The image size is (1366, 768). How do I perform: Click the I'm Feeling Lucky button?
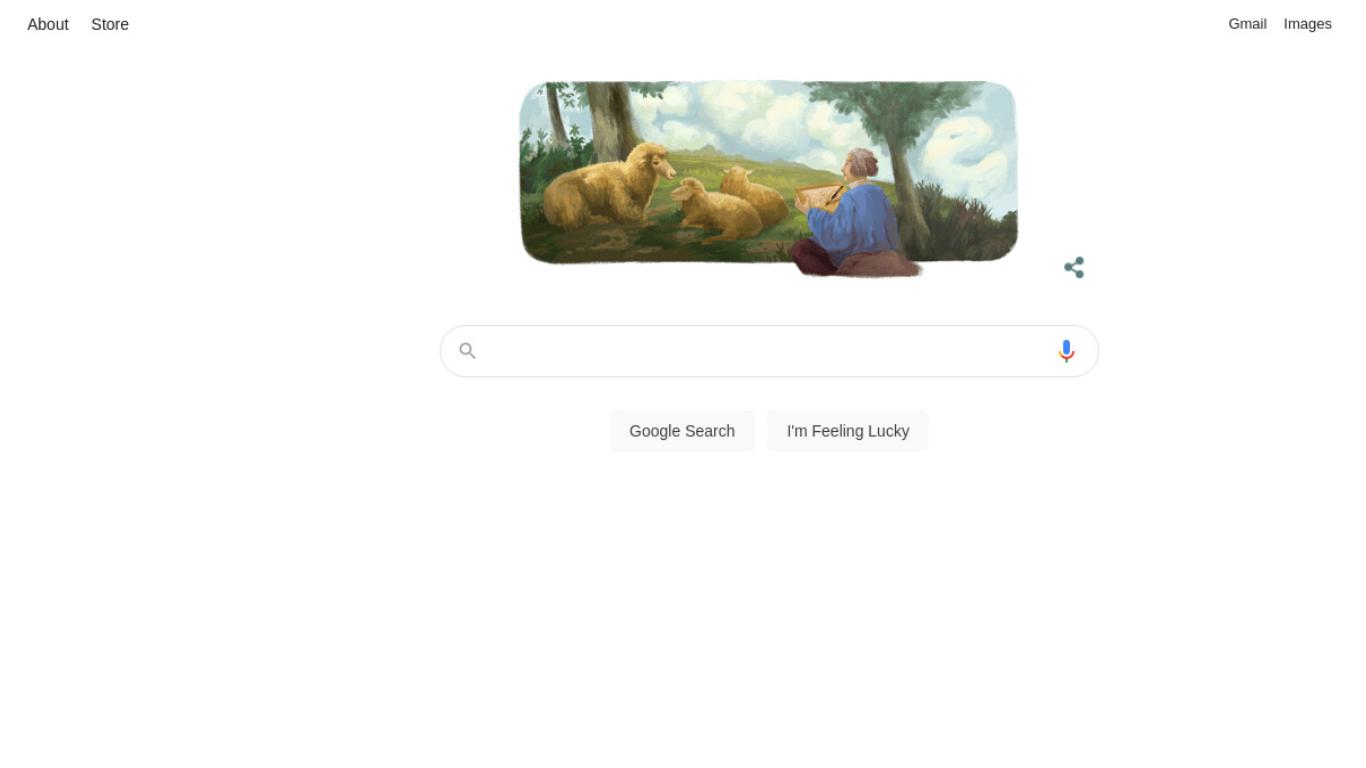848,431
